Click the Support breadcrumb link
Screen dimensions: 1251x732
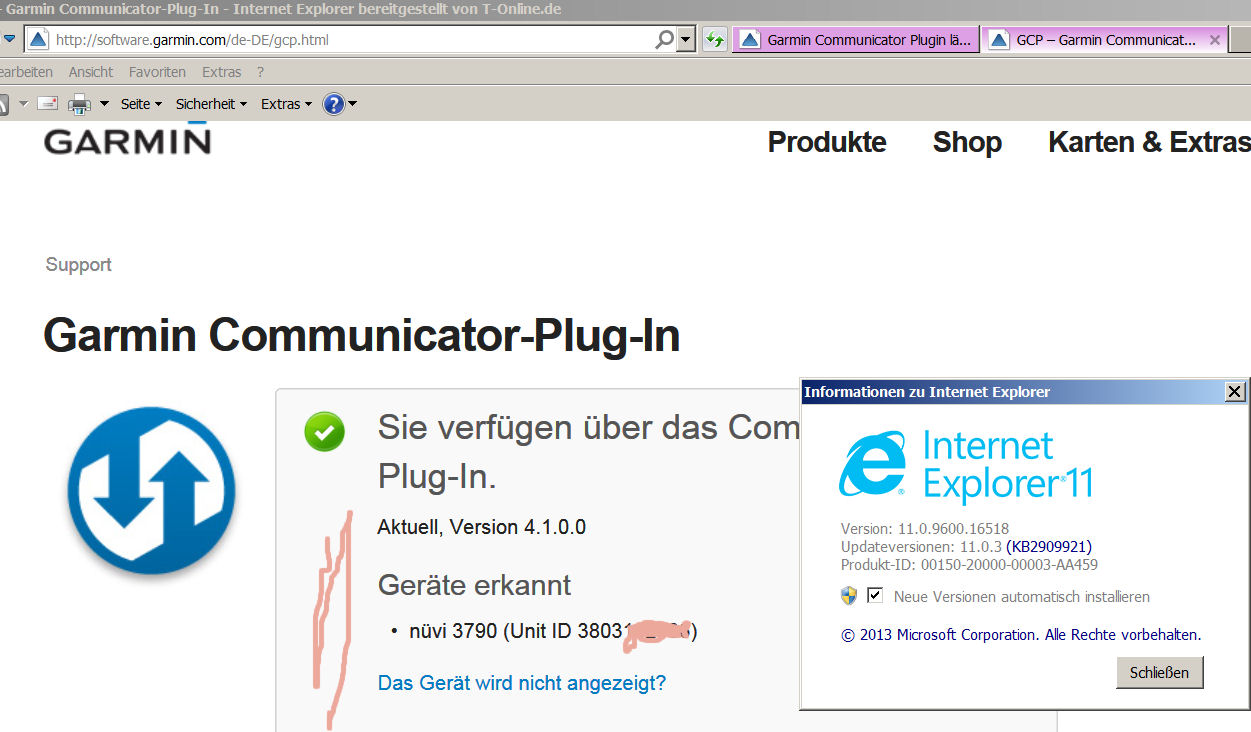78,265
